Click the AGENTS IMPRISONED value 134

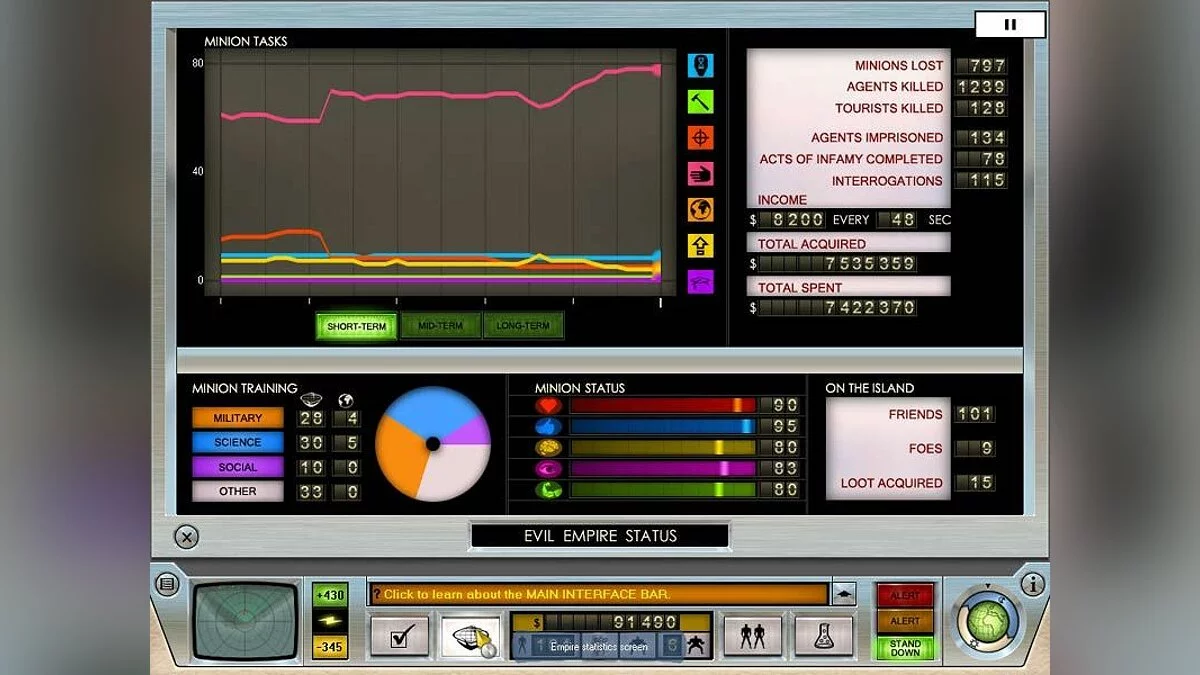coord(980,137)
